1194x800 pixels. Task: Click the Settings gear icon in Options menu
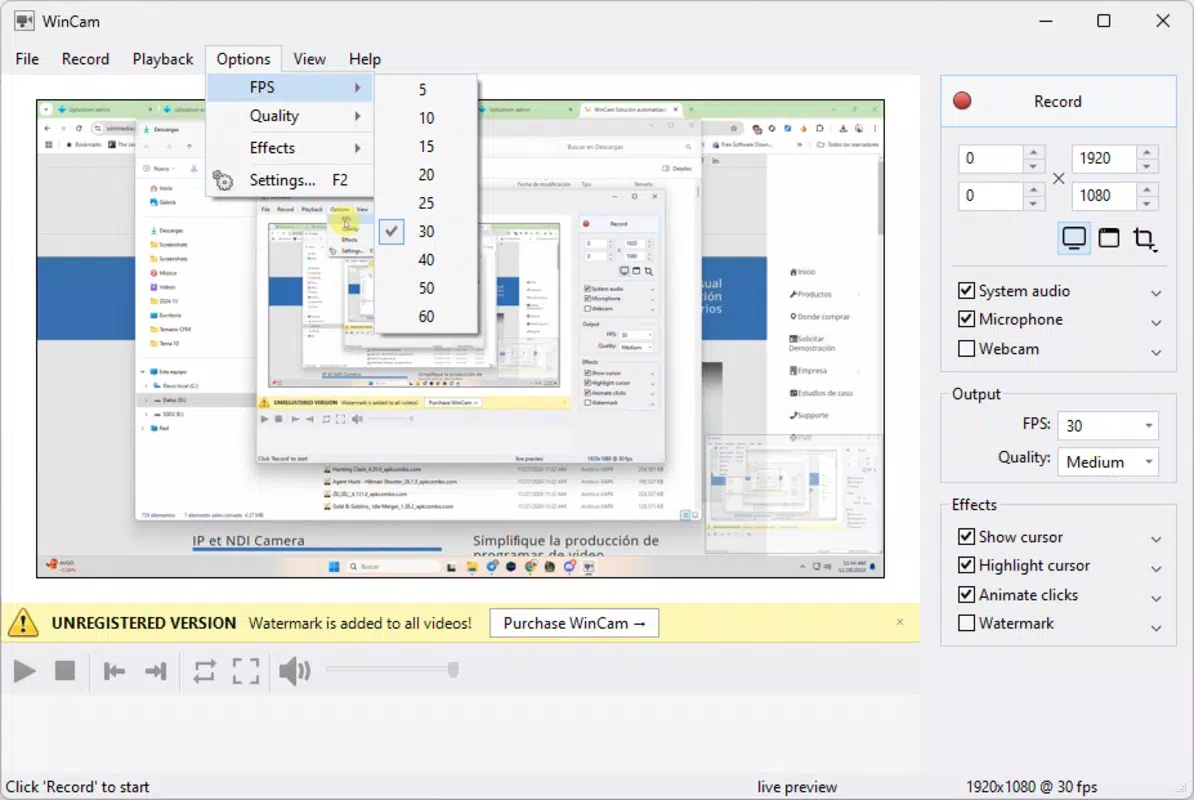[x=222, y=180]
